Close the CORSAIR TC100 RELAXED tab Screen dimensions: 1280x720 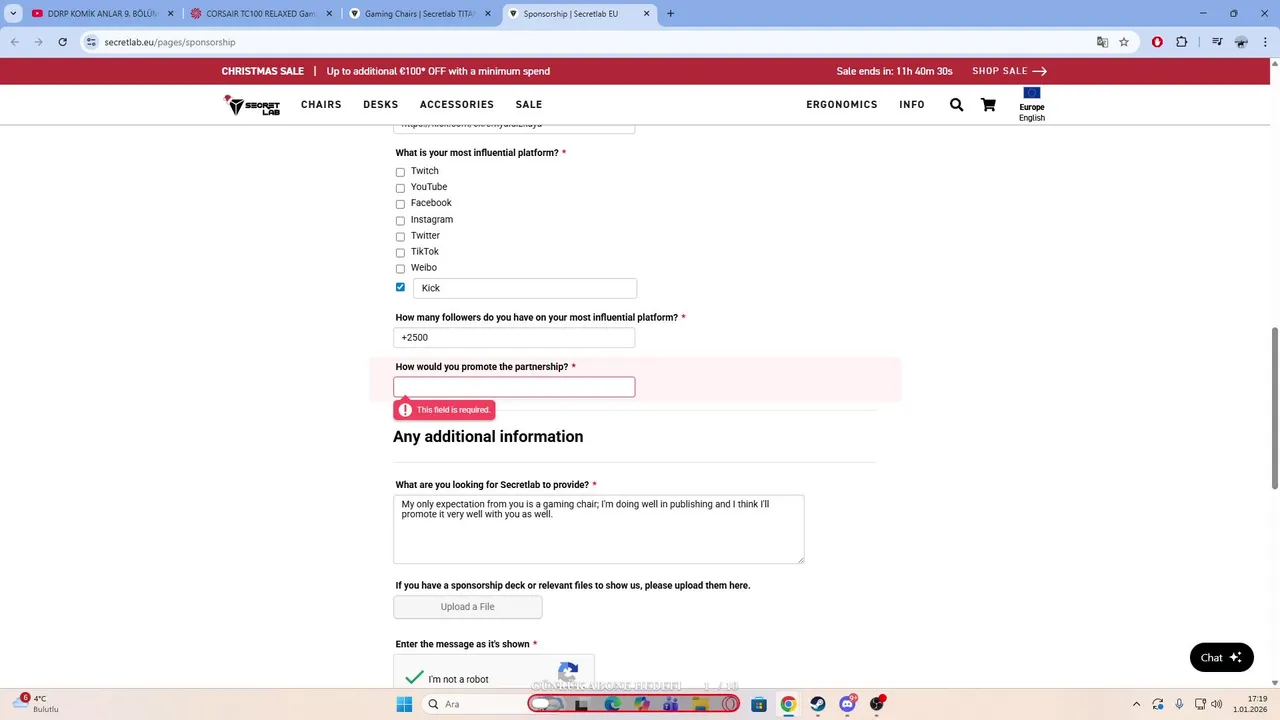point(329,14)
